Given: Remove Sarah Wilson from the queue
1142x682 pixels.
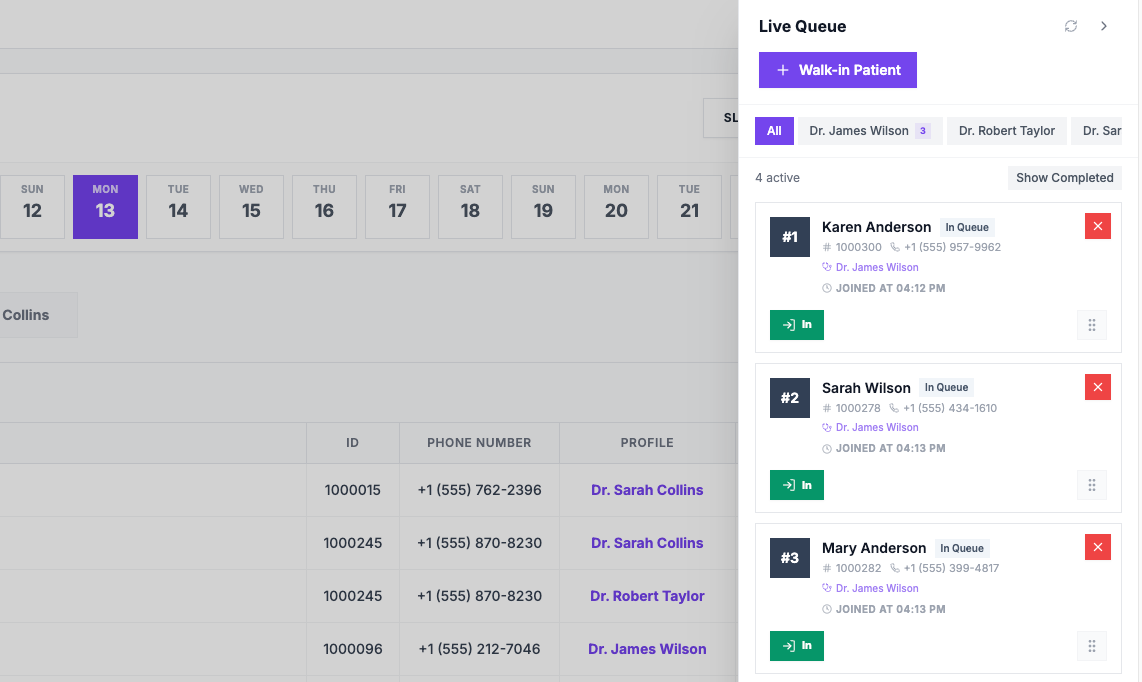Looking at the screenshot, I should [x=1097, y=387].
